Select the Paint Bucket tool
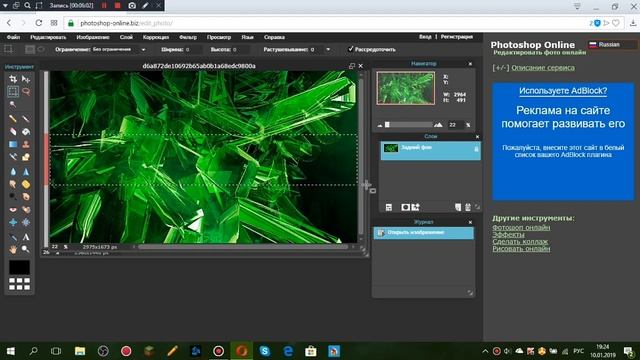 pos(26,131)
